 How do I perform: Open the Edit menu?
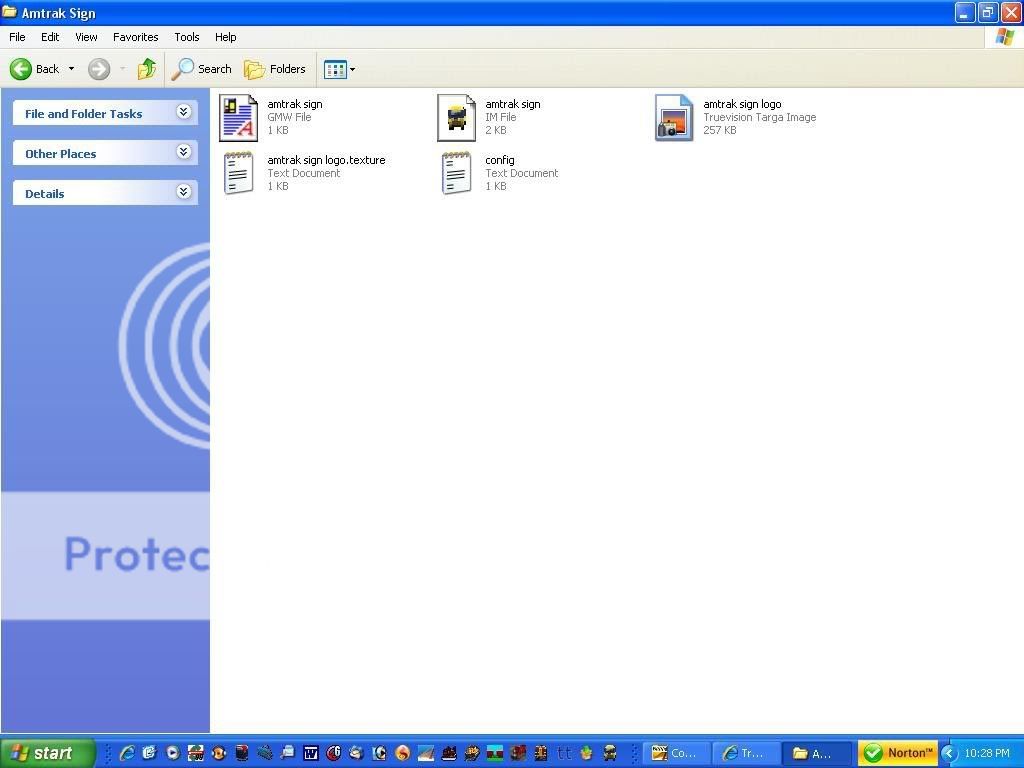tap(50, 37)
